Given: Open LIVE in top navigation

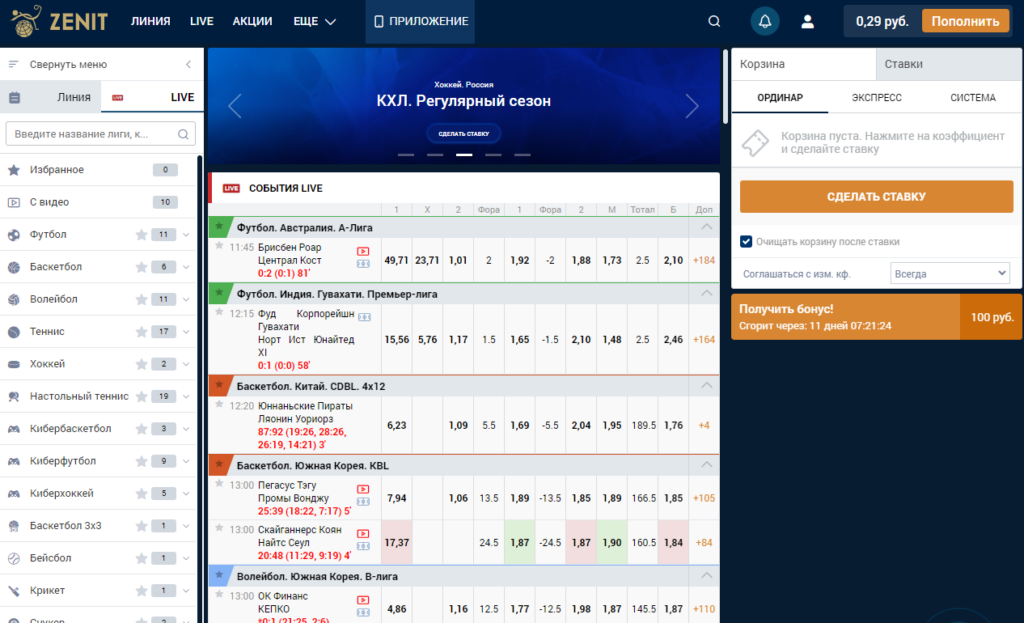Looking at the screenshot, I should [201, 22].
